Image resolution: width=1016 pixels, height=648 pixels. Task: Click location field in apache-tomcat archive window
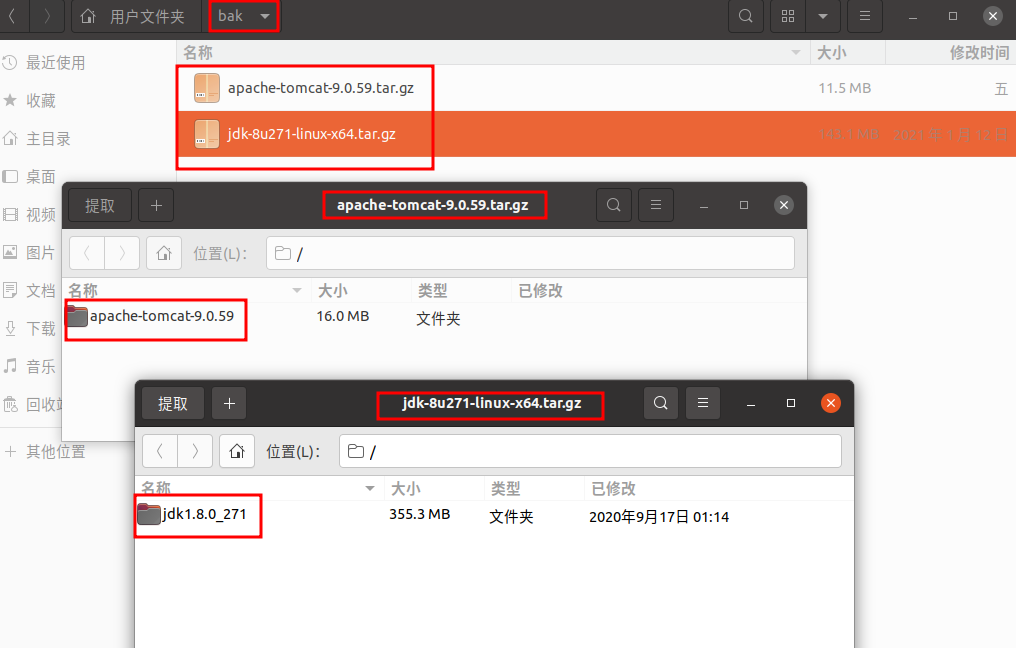coord(530,253)
